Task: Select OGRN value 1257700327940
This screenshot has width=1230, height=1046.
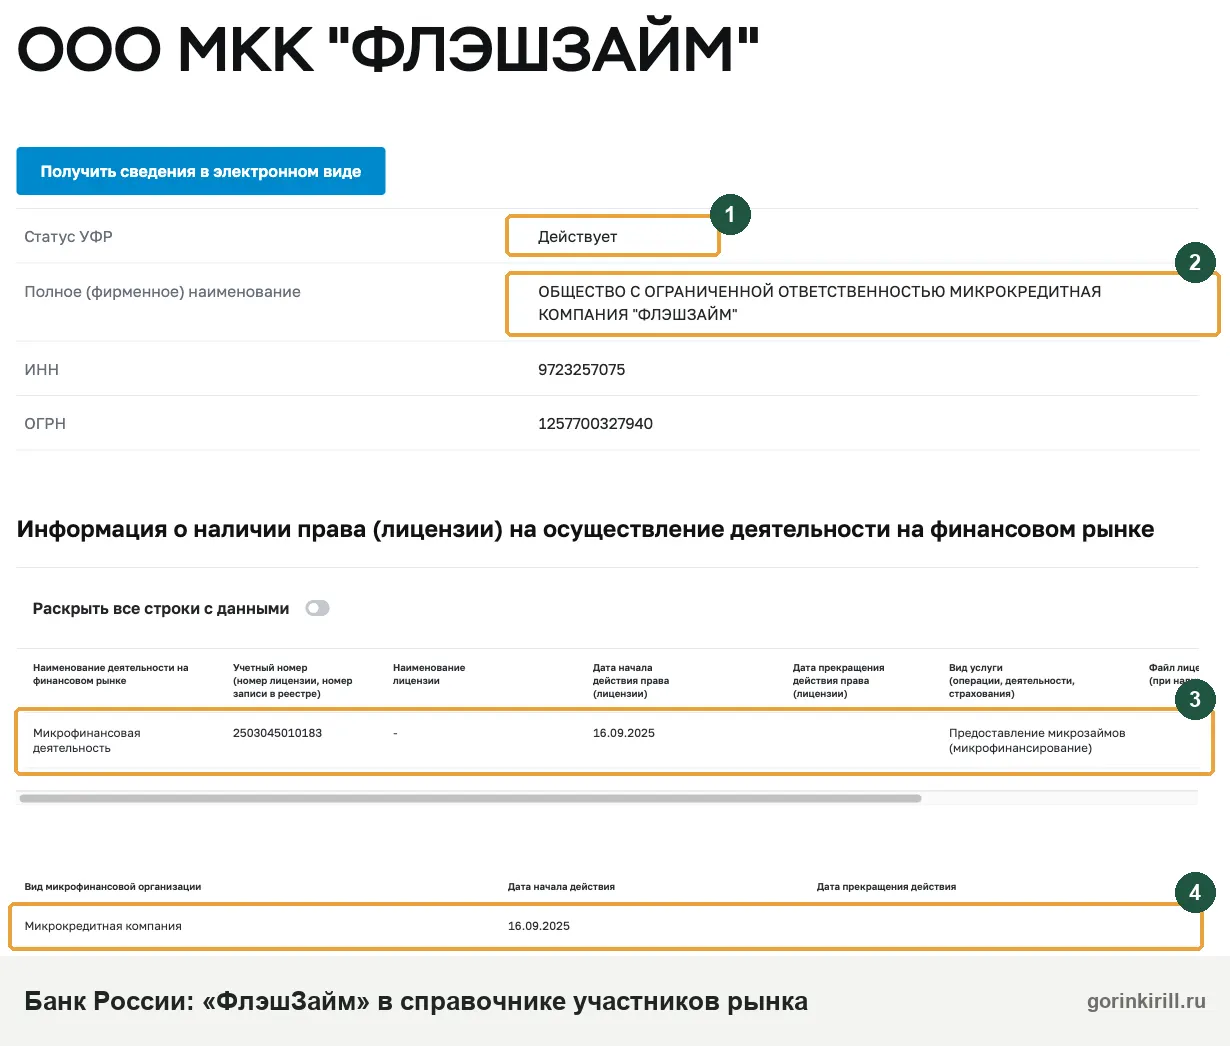Action: [x=595, y=423]
